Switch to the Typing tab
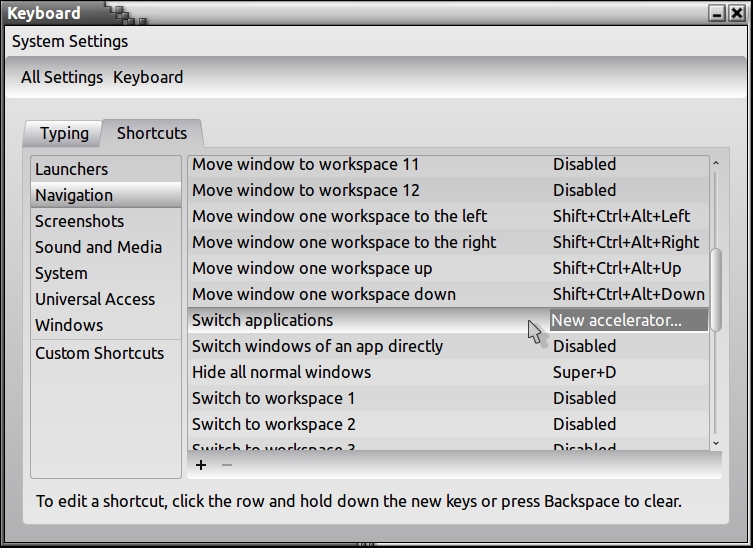The width and height of the screenshot is (753, 548). click(x=64, y=133)
